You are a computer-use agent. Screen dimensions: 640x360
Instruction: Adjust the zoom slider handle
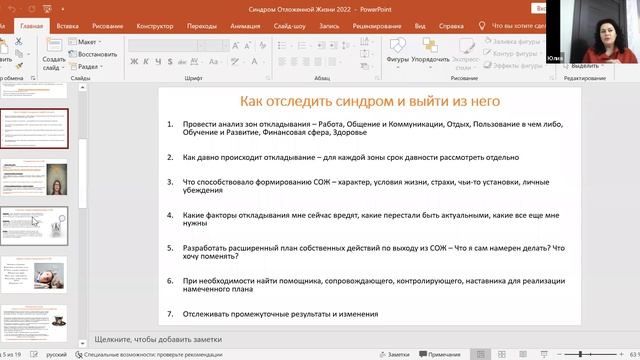pyautogui.click(x=580, y=354)
